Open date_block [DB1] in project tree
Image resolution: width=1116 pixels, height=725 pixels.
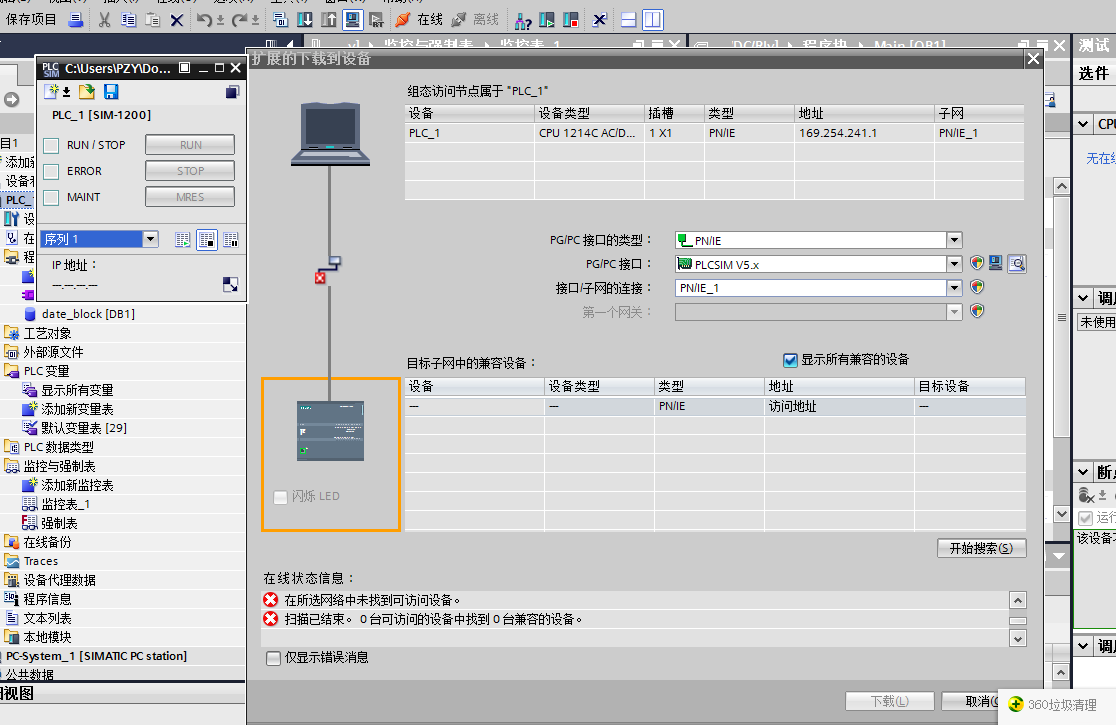click(88, 314)
